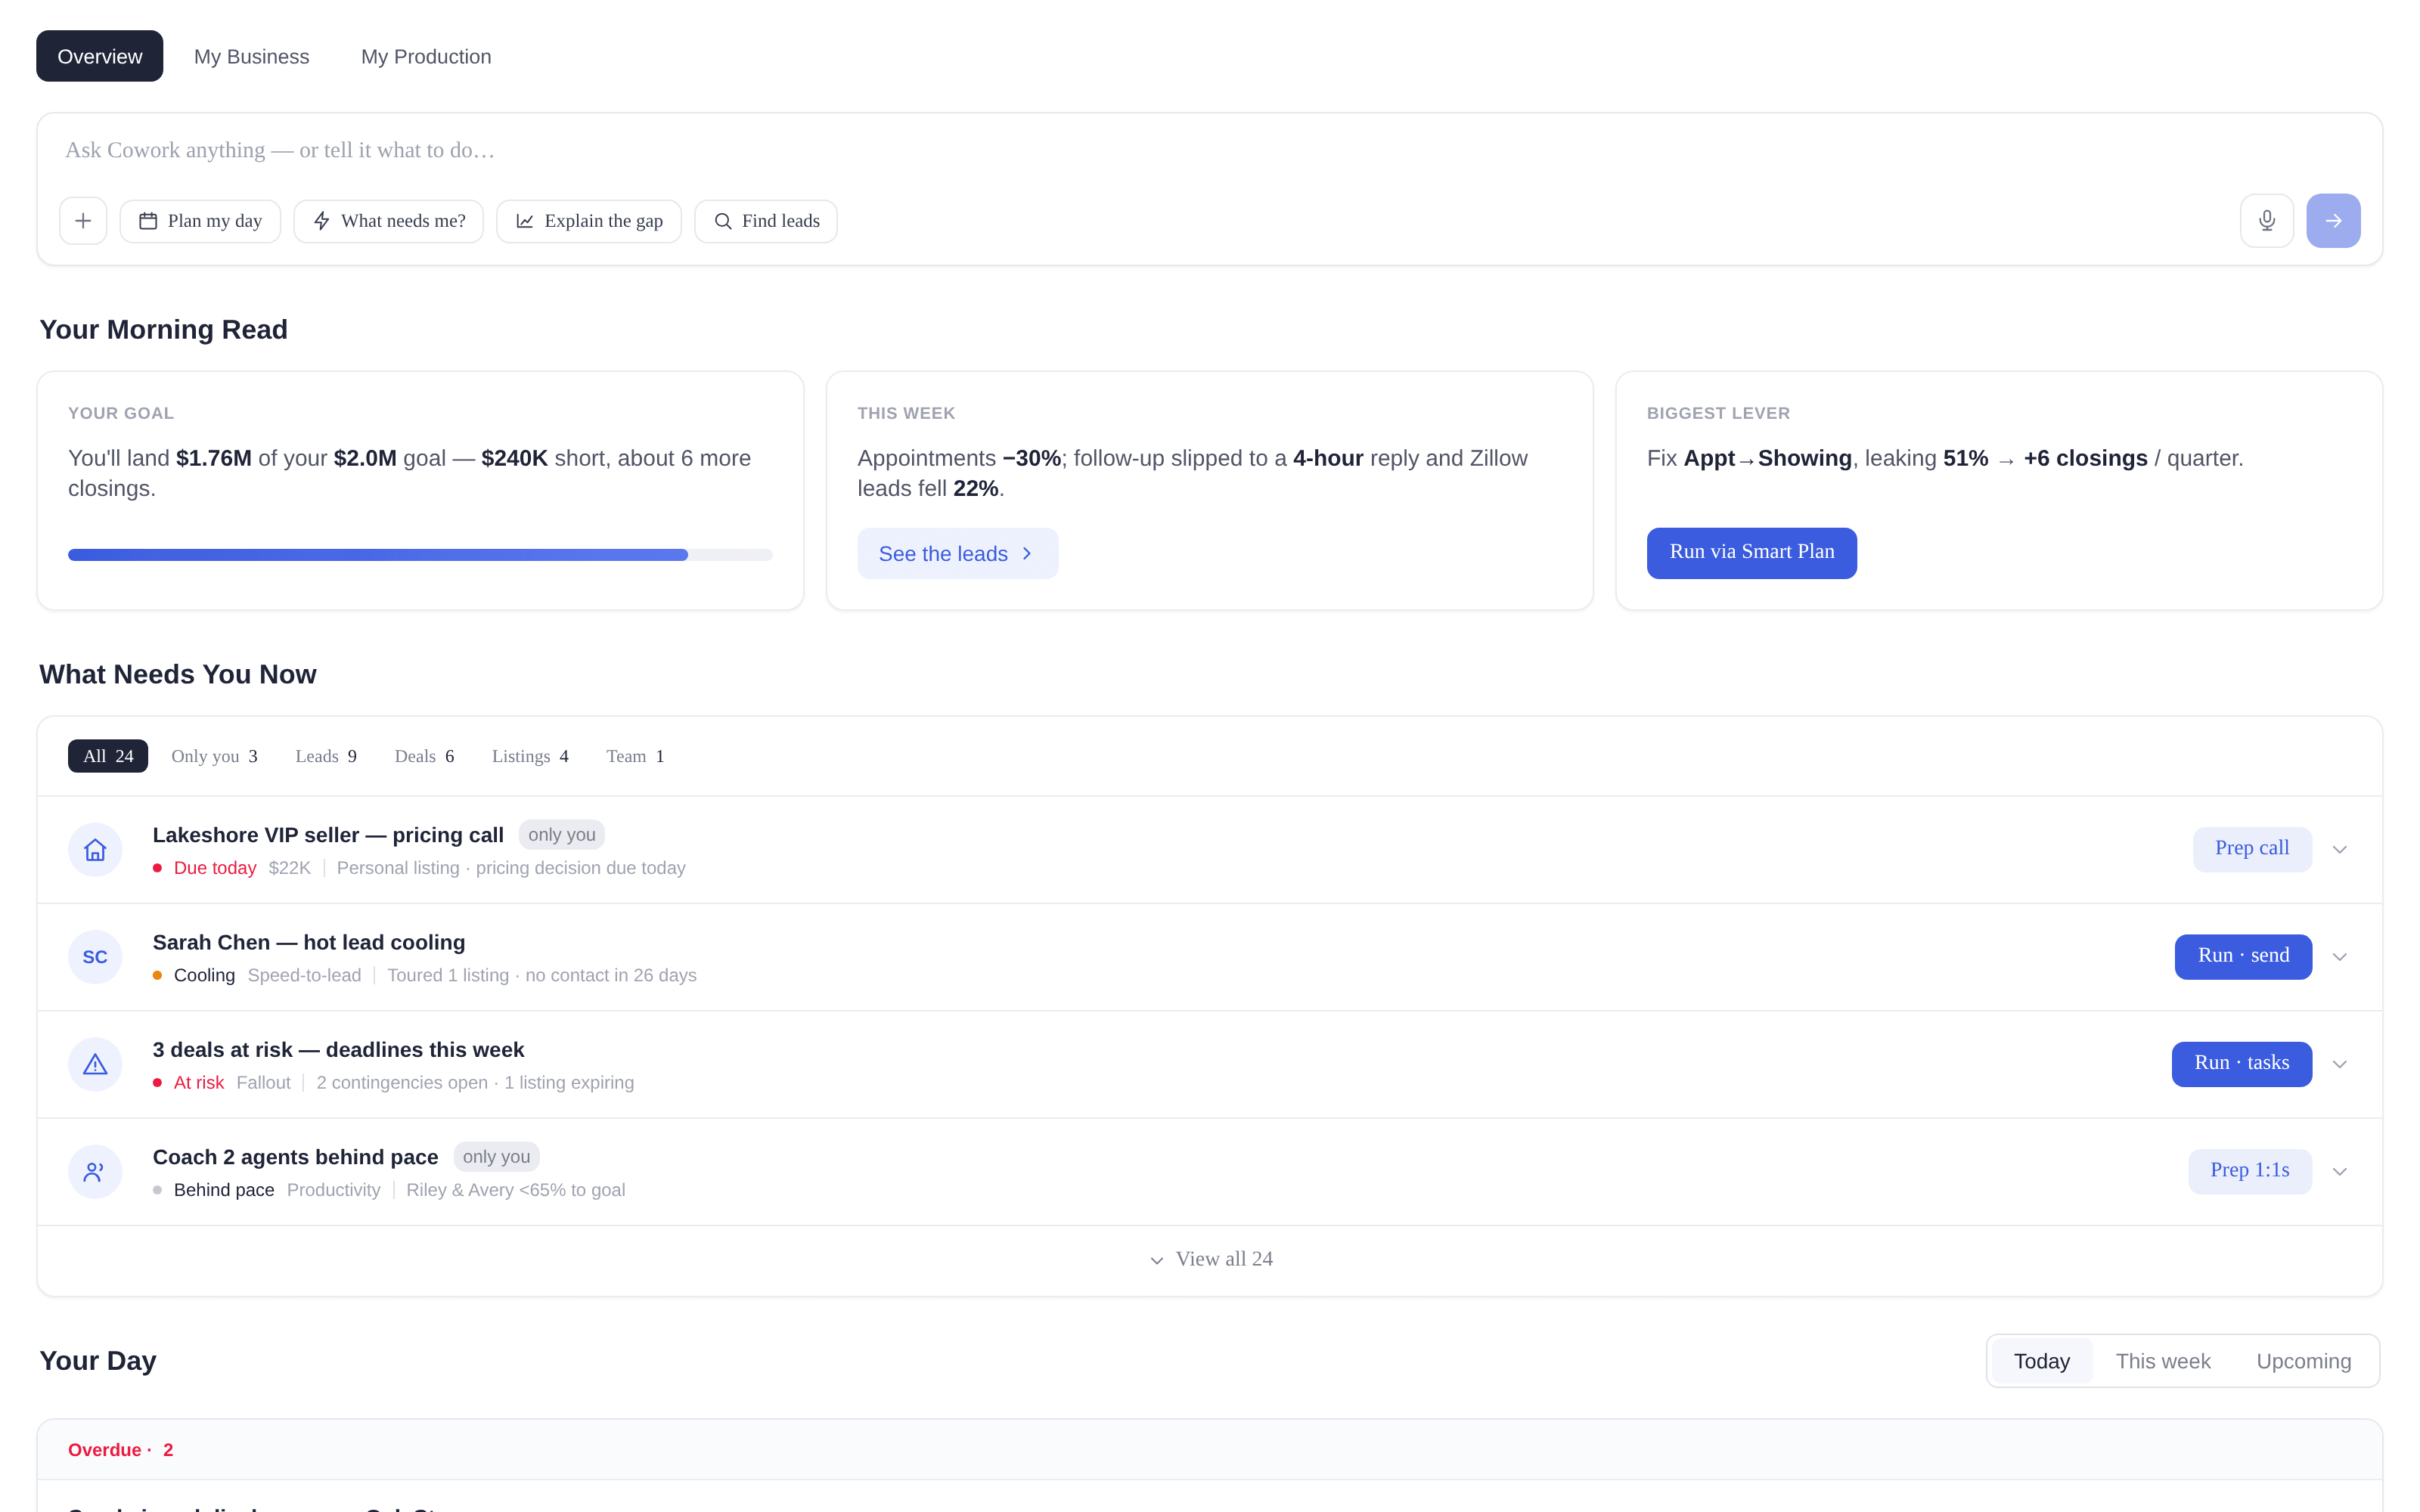Click the At risk status label
This screenshot has width=2420, height=1512.
tap(199, 1083)
